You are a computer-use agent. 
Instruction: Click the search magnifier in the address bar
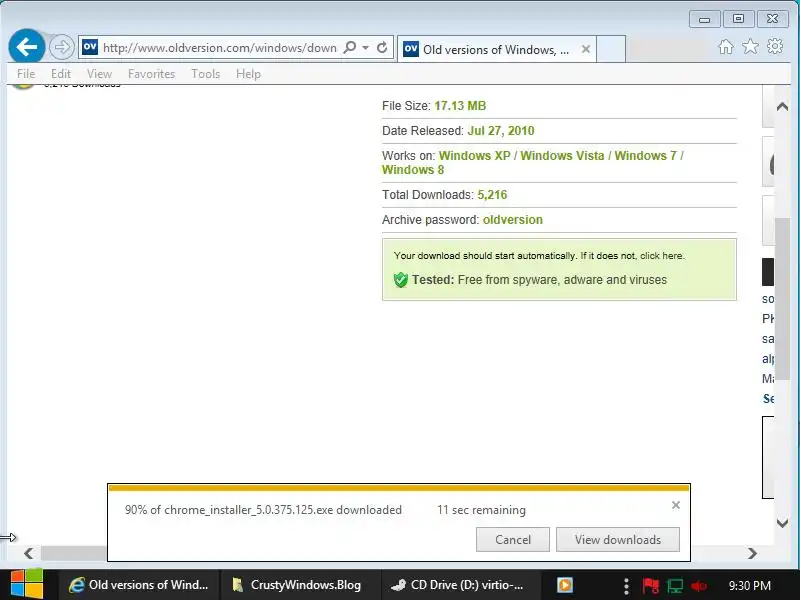pyautogui.click(x=350, y=47)
